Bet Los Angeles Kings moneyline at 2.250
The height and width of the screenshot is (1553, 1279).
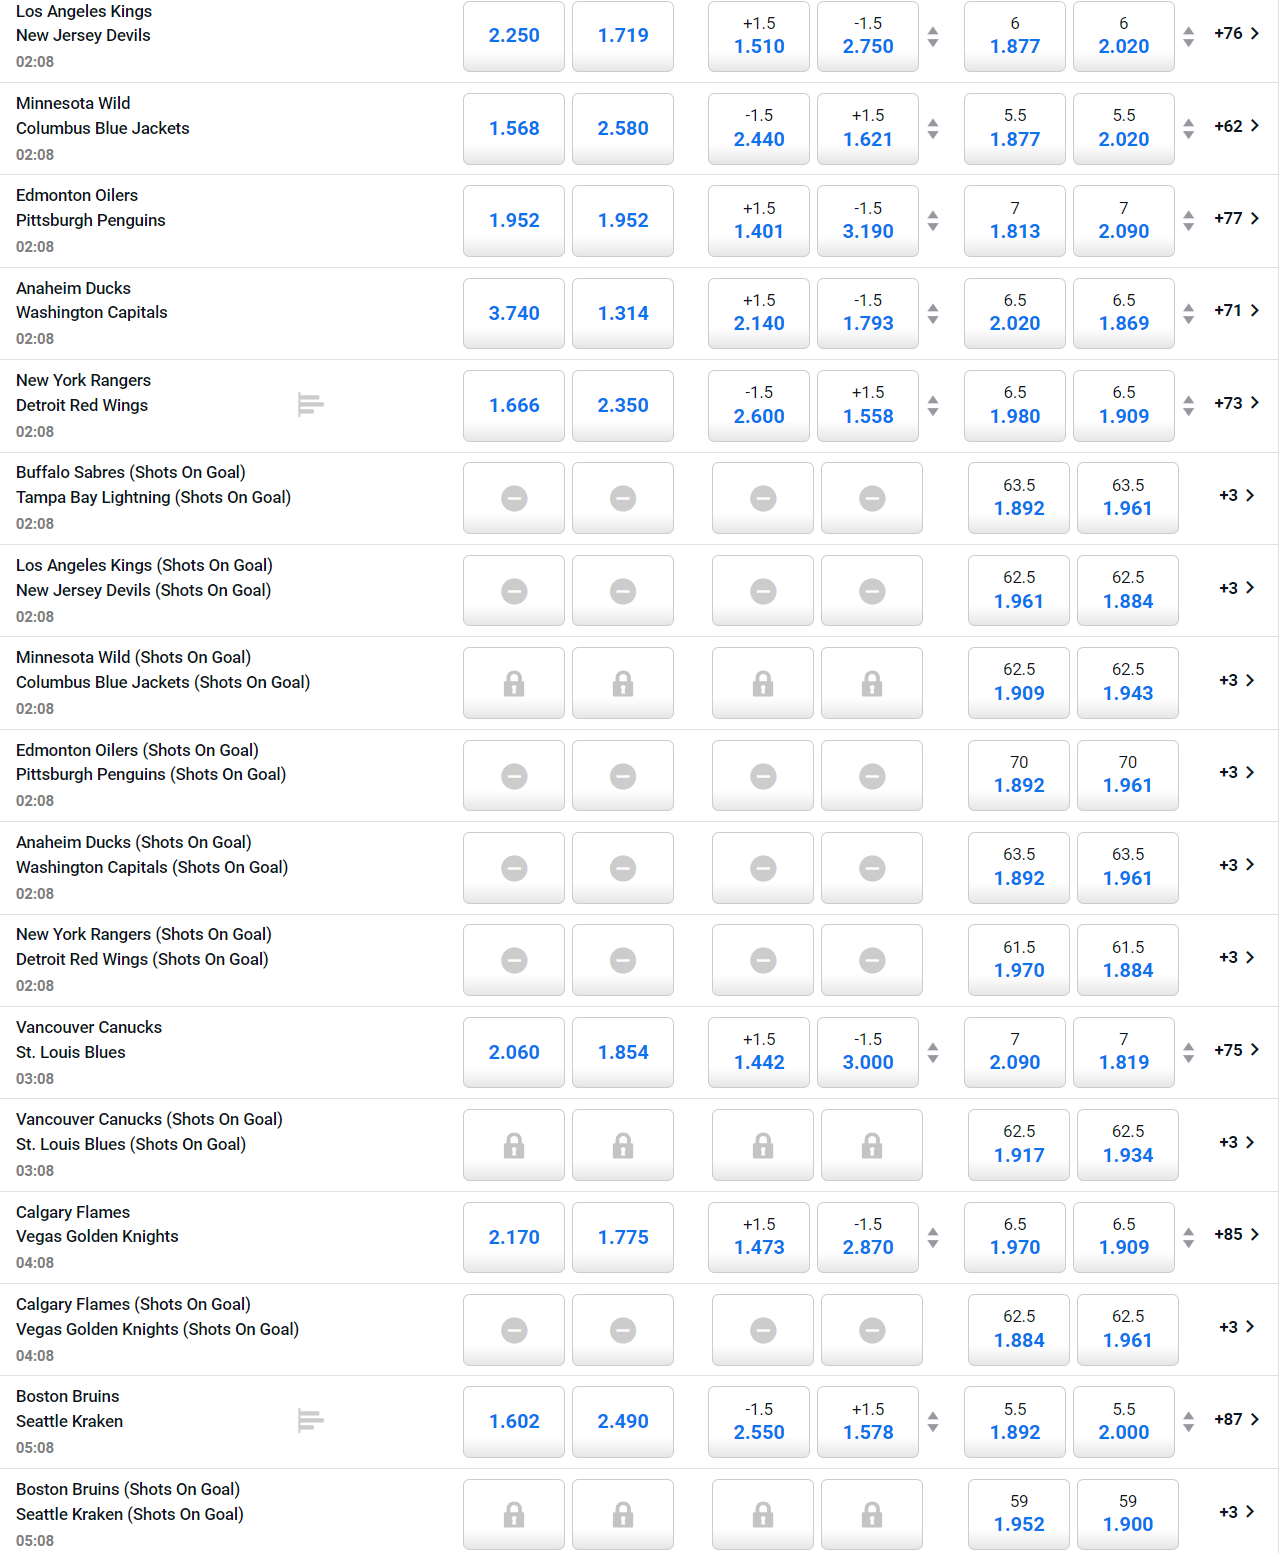(514, 36)
